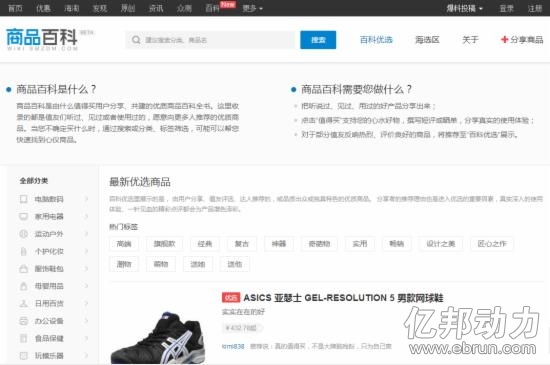Click the 日用百货 category icon
The width and height of the screenshot is (550, 365).
click(24, 304)
